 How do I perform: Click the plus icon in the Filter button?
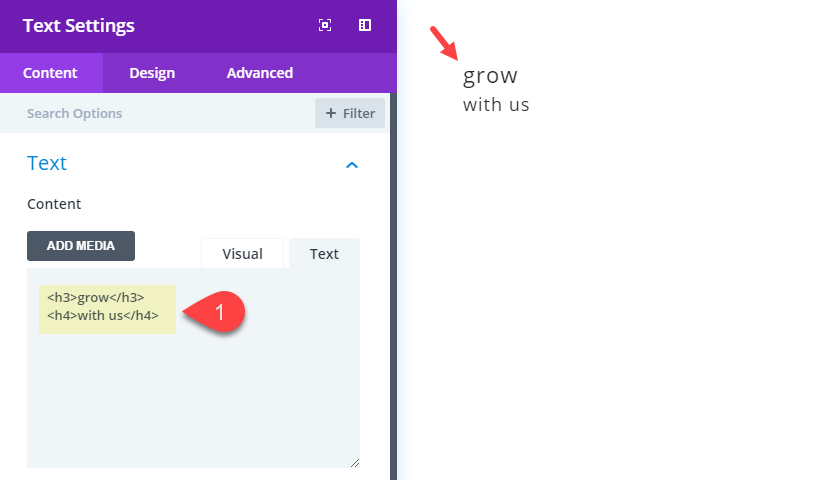(x=331, y=113)
